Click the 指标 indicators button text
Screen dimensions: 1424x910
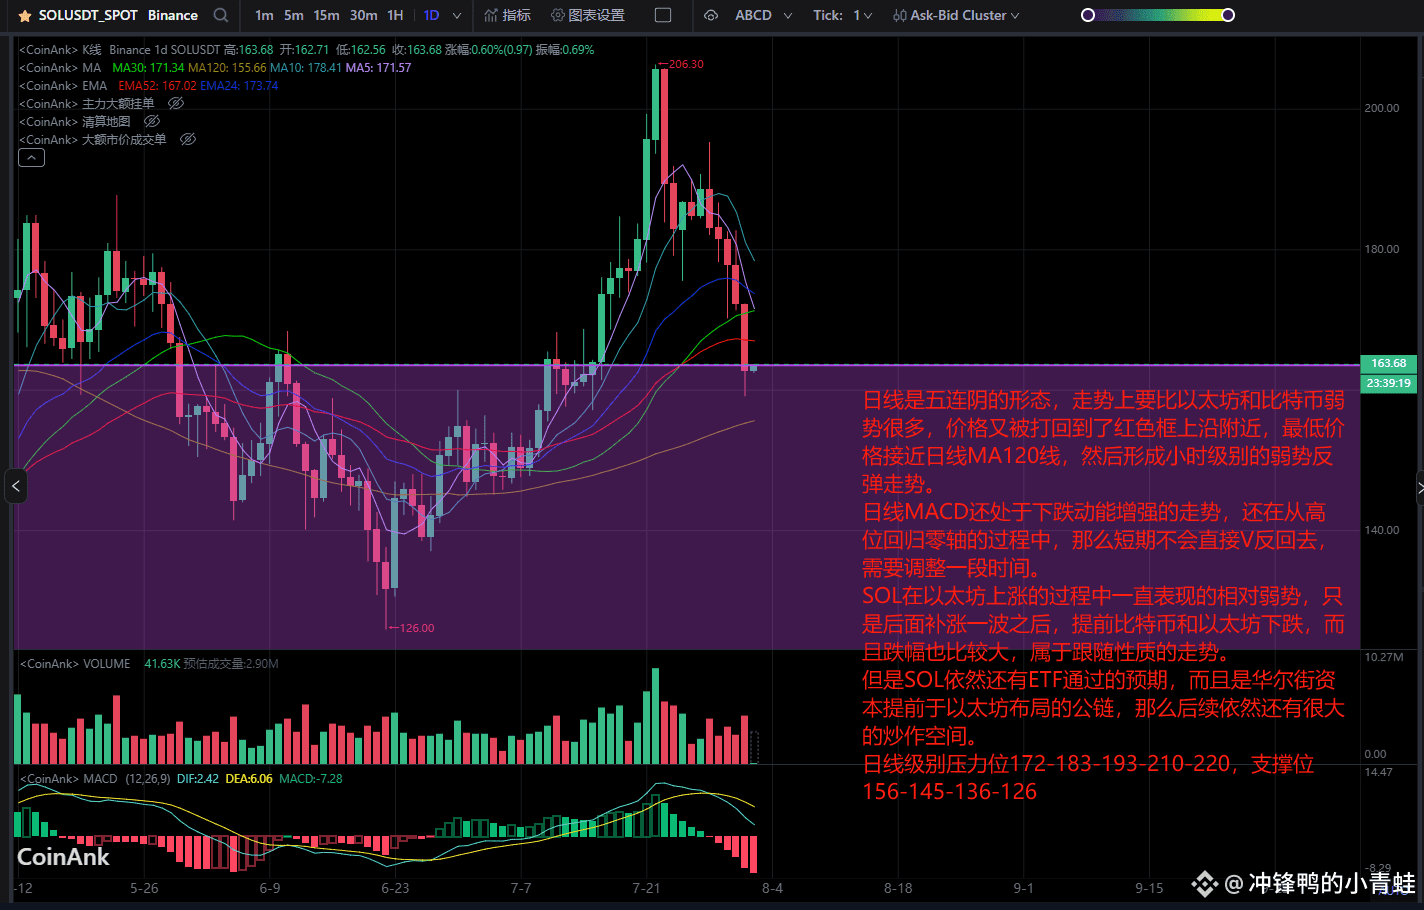[517, 15]
